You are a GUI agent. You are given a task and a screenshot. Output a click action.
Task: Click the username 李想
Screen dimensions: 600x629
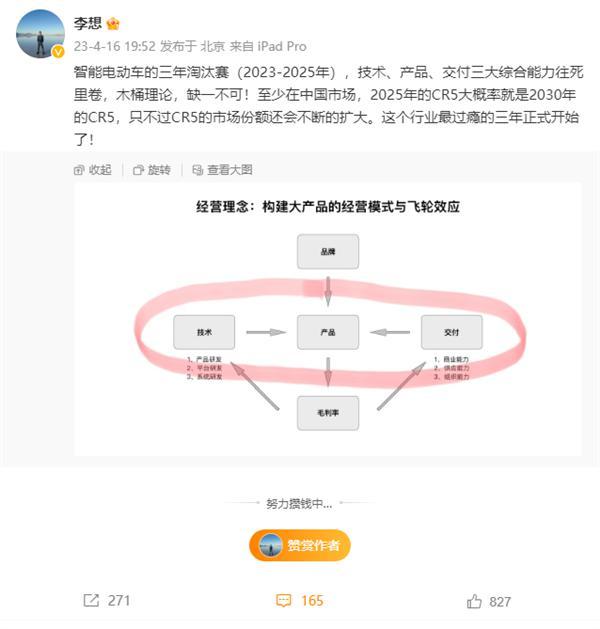[87, 23]
